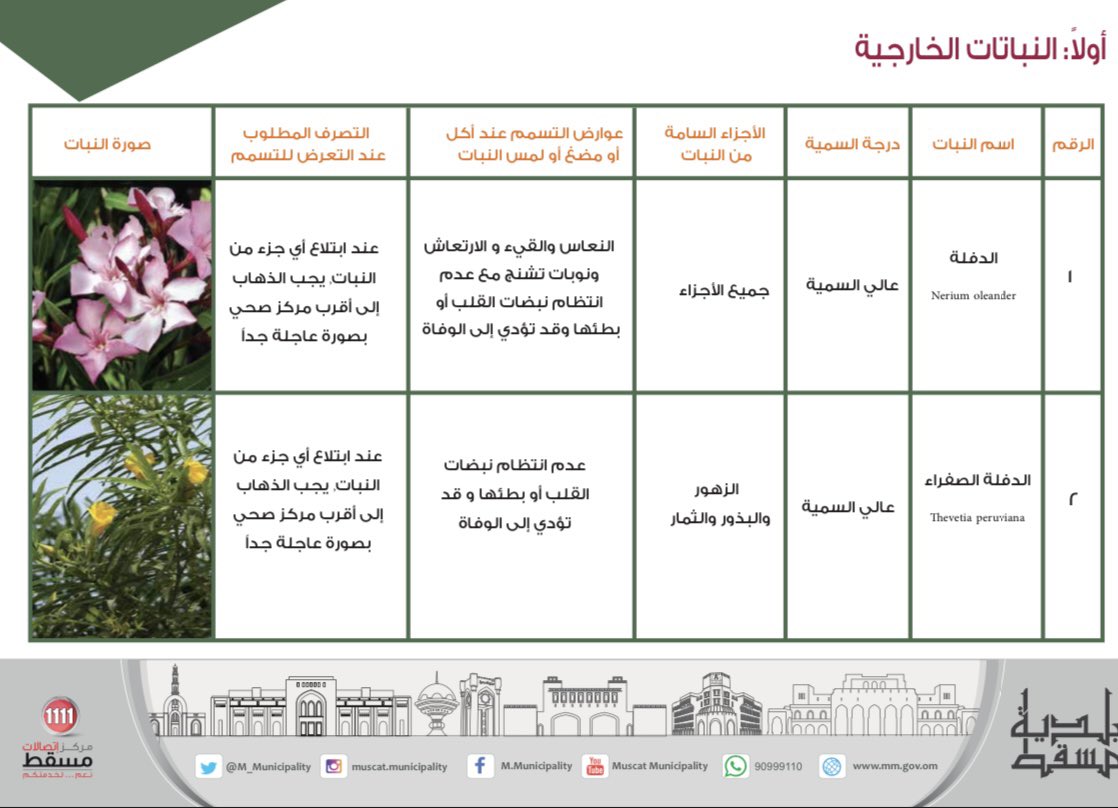
Task: Click 'عالي السمية' in the Nerium oleander row
Action: pos(852,285)
